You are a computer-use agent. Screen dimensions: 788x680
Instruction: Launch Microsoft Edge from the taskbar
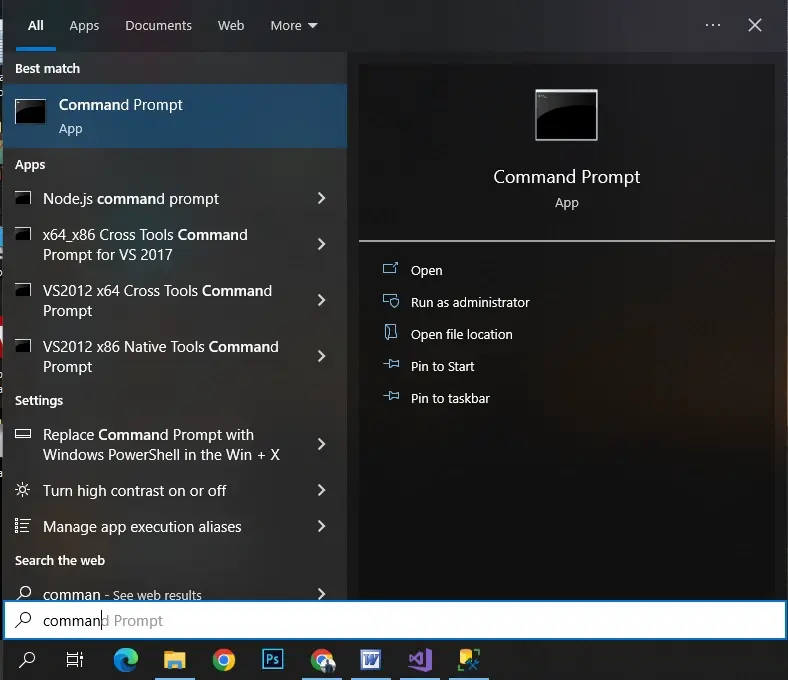pos(126,659)
